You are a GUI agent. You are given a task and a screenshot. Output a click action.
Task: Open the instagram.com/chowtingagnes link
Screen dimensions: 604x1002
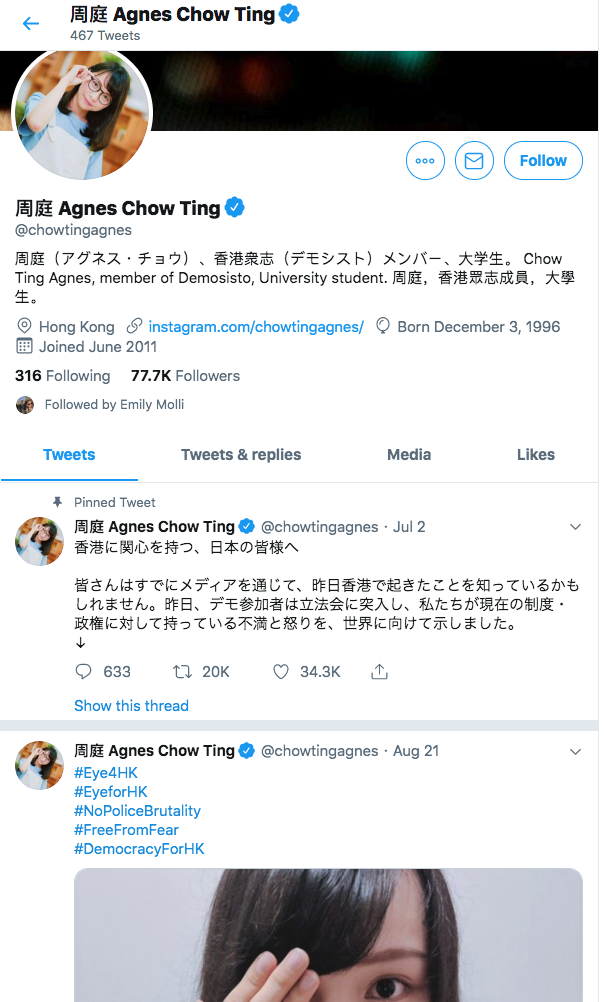(256, 327)
